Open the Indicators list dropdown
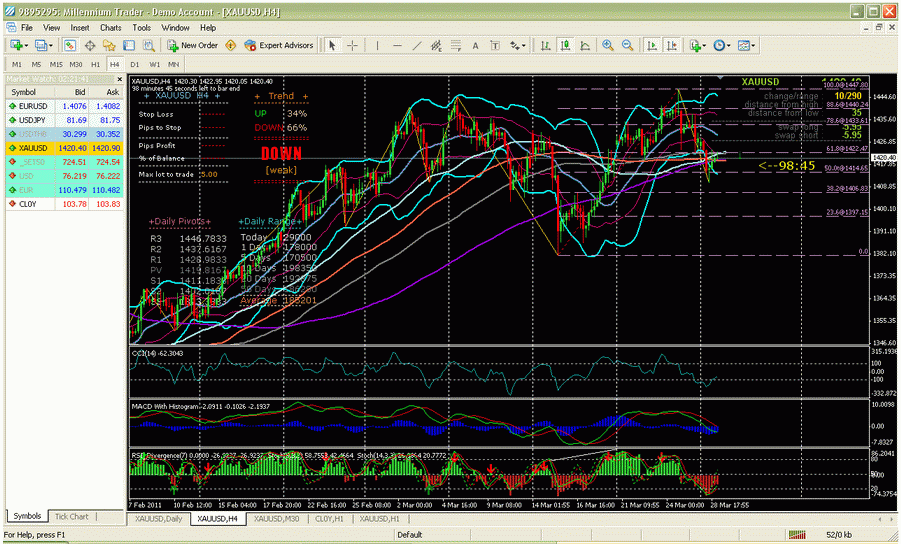 pyautogui.click(x=703, y=45)
